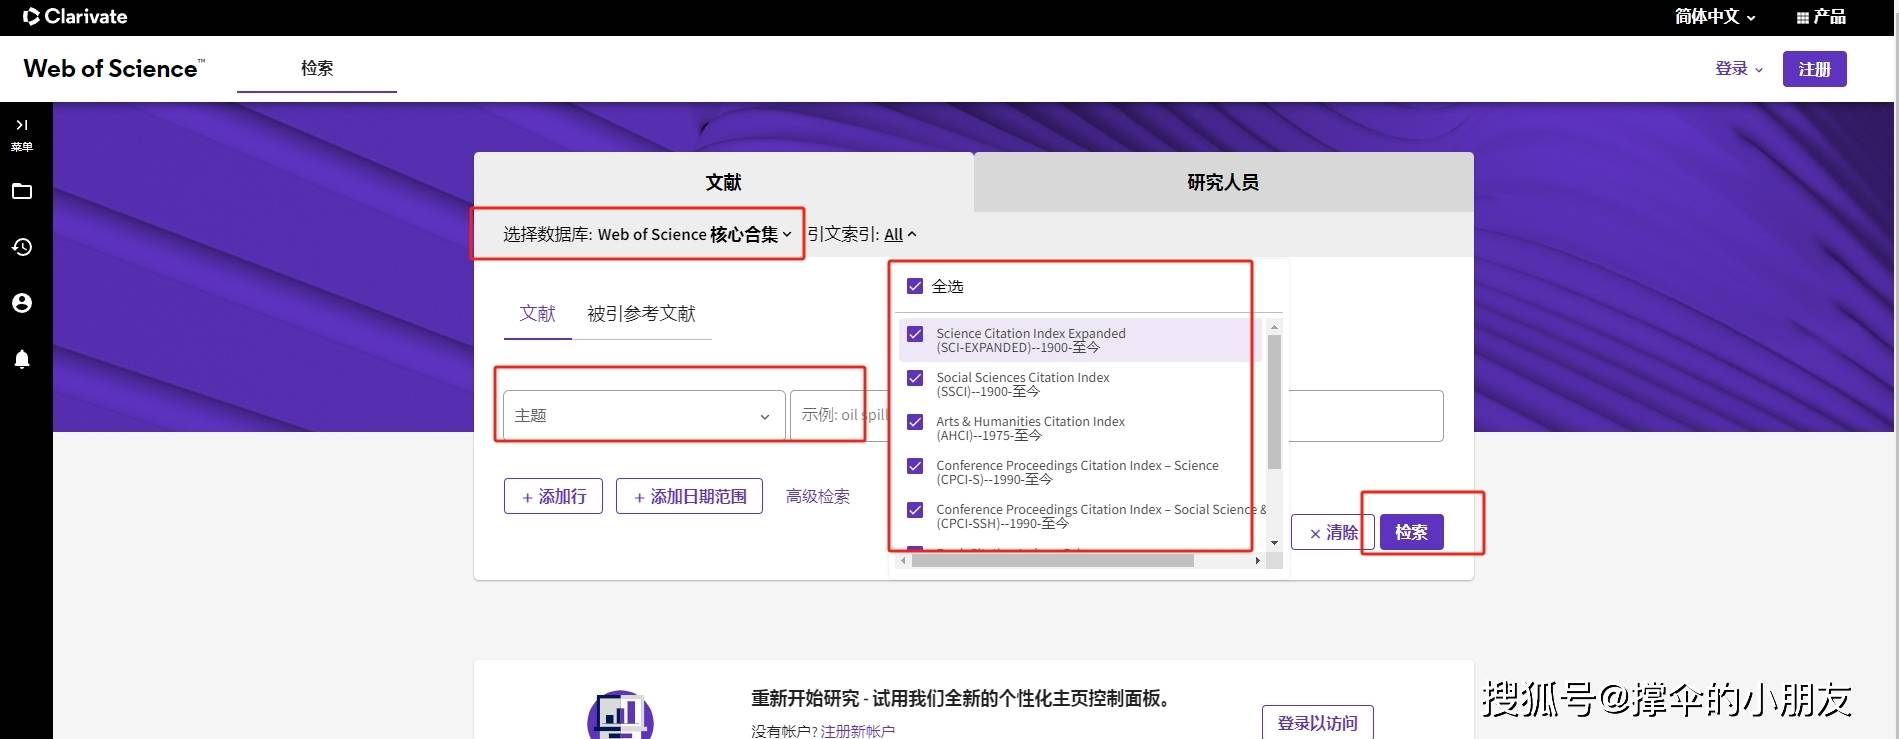Viewport: 1899px width, 739px height.
Task: Select the 研究人员 tab
Action: pos(1223,182)
